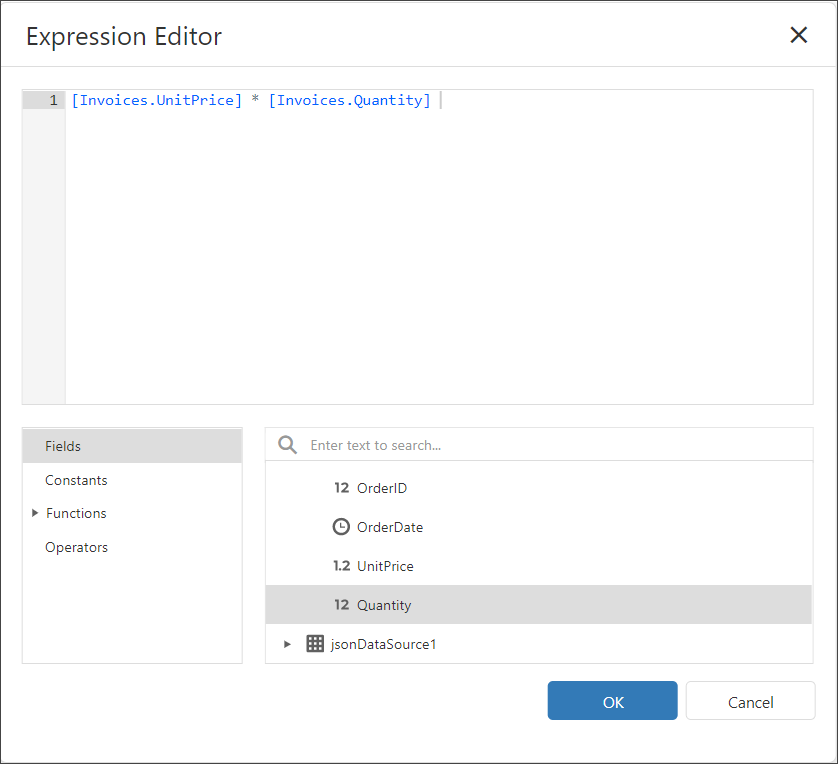Choose the OrderID field name
The height and width of the screenshot is (764, 838).
tap(382, 488)
